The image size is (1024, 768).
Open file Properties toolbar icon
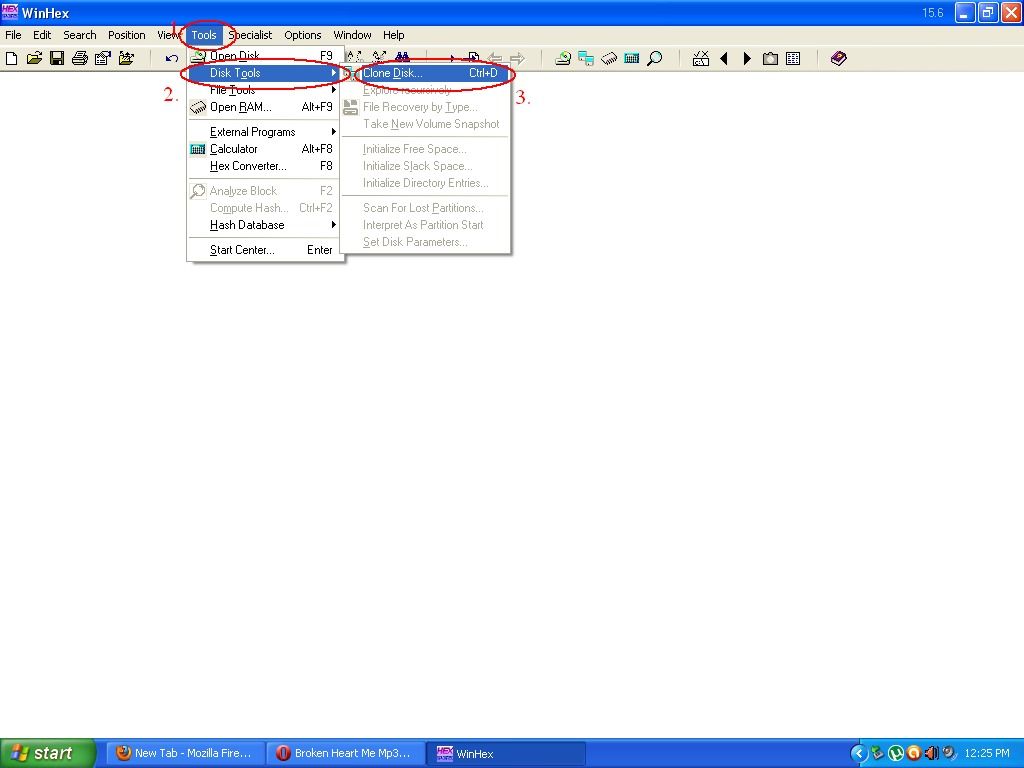[x=103, y=59]
